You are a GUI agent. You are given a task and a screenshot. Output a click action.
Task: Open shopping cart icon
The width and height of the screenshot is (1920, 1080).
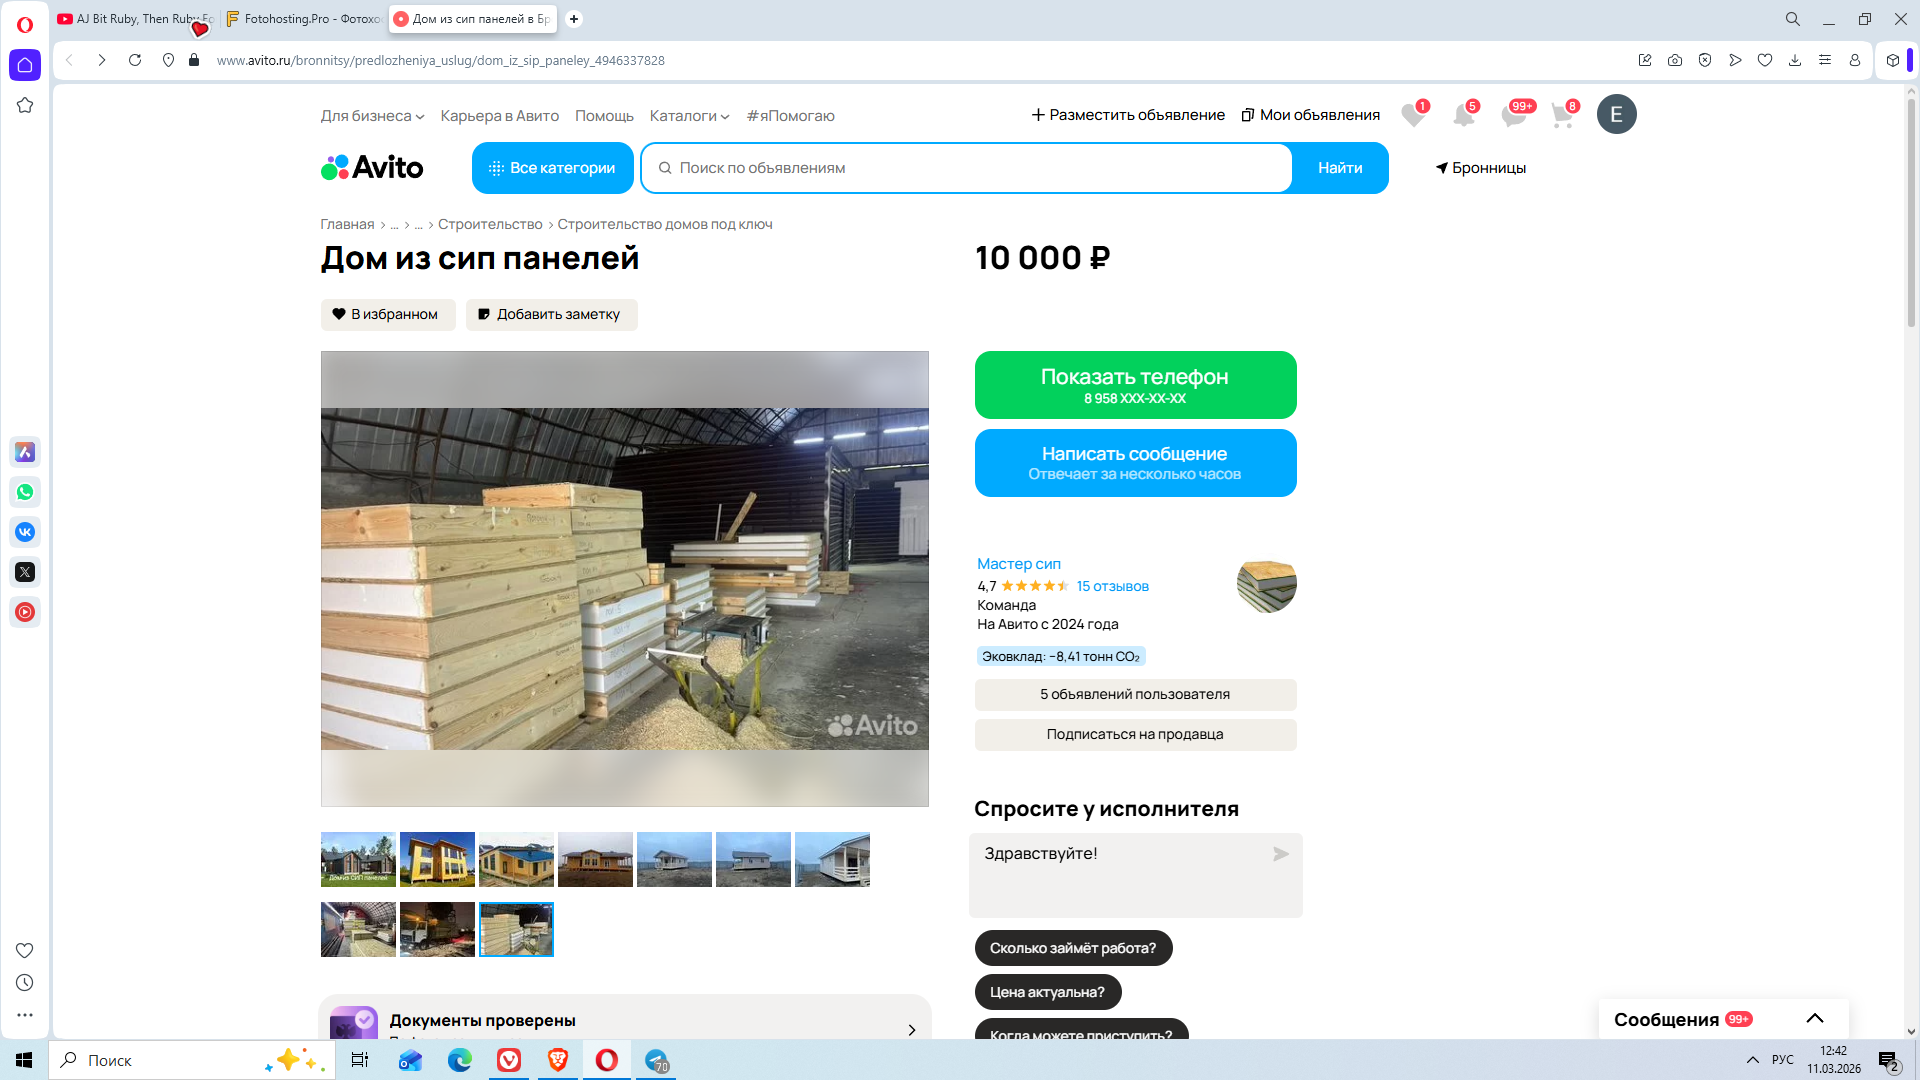(x=1562, y=115)
